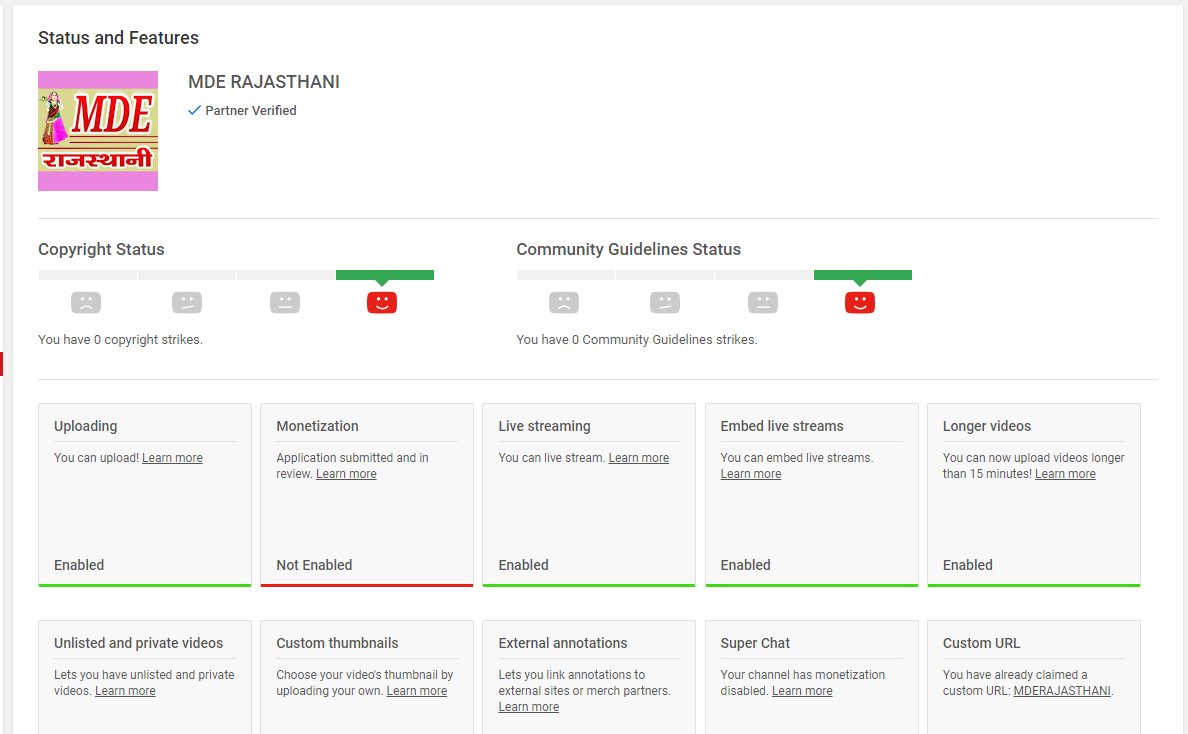Image resolution: width=1188 pixels, height=734 pixels.
Task: Click 'Application submitted and in review.' text
Action: point(352,465)
